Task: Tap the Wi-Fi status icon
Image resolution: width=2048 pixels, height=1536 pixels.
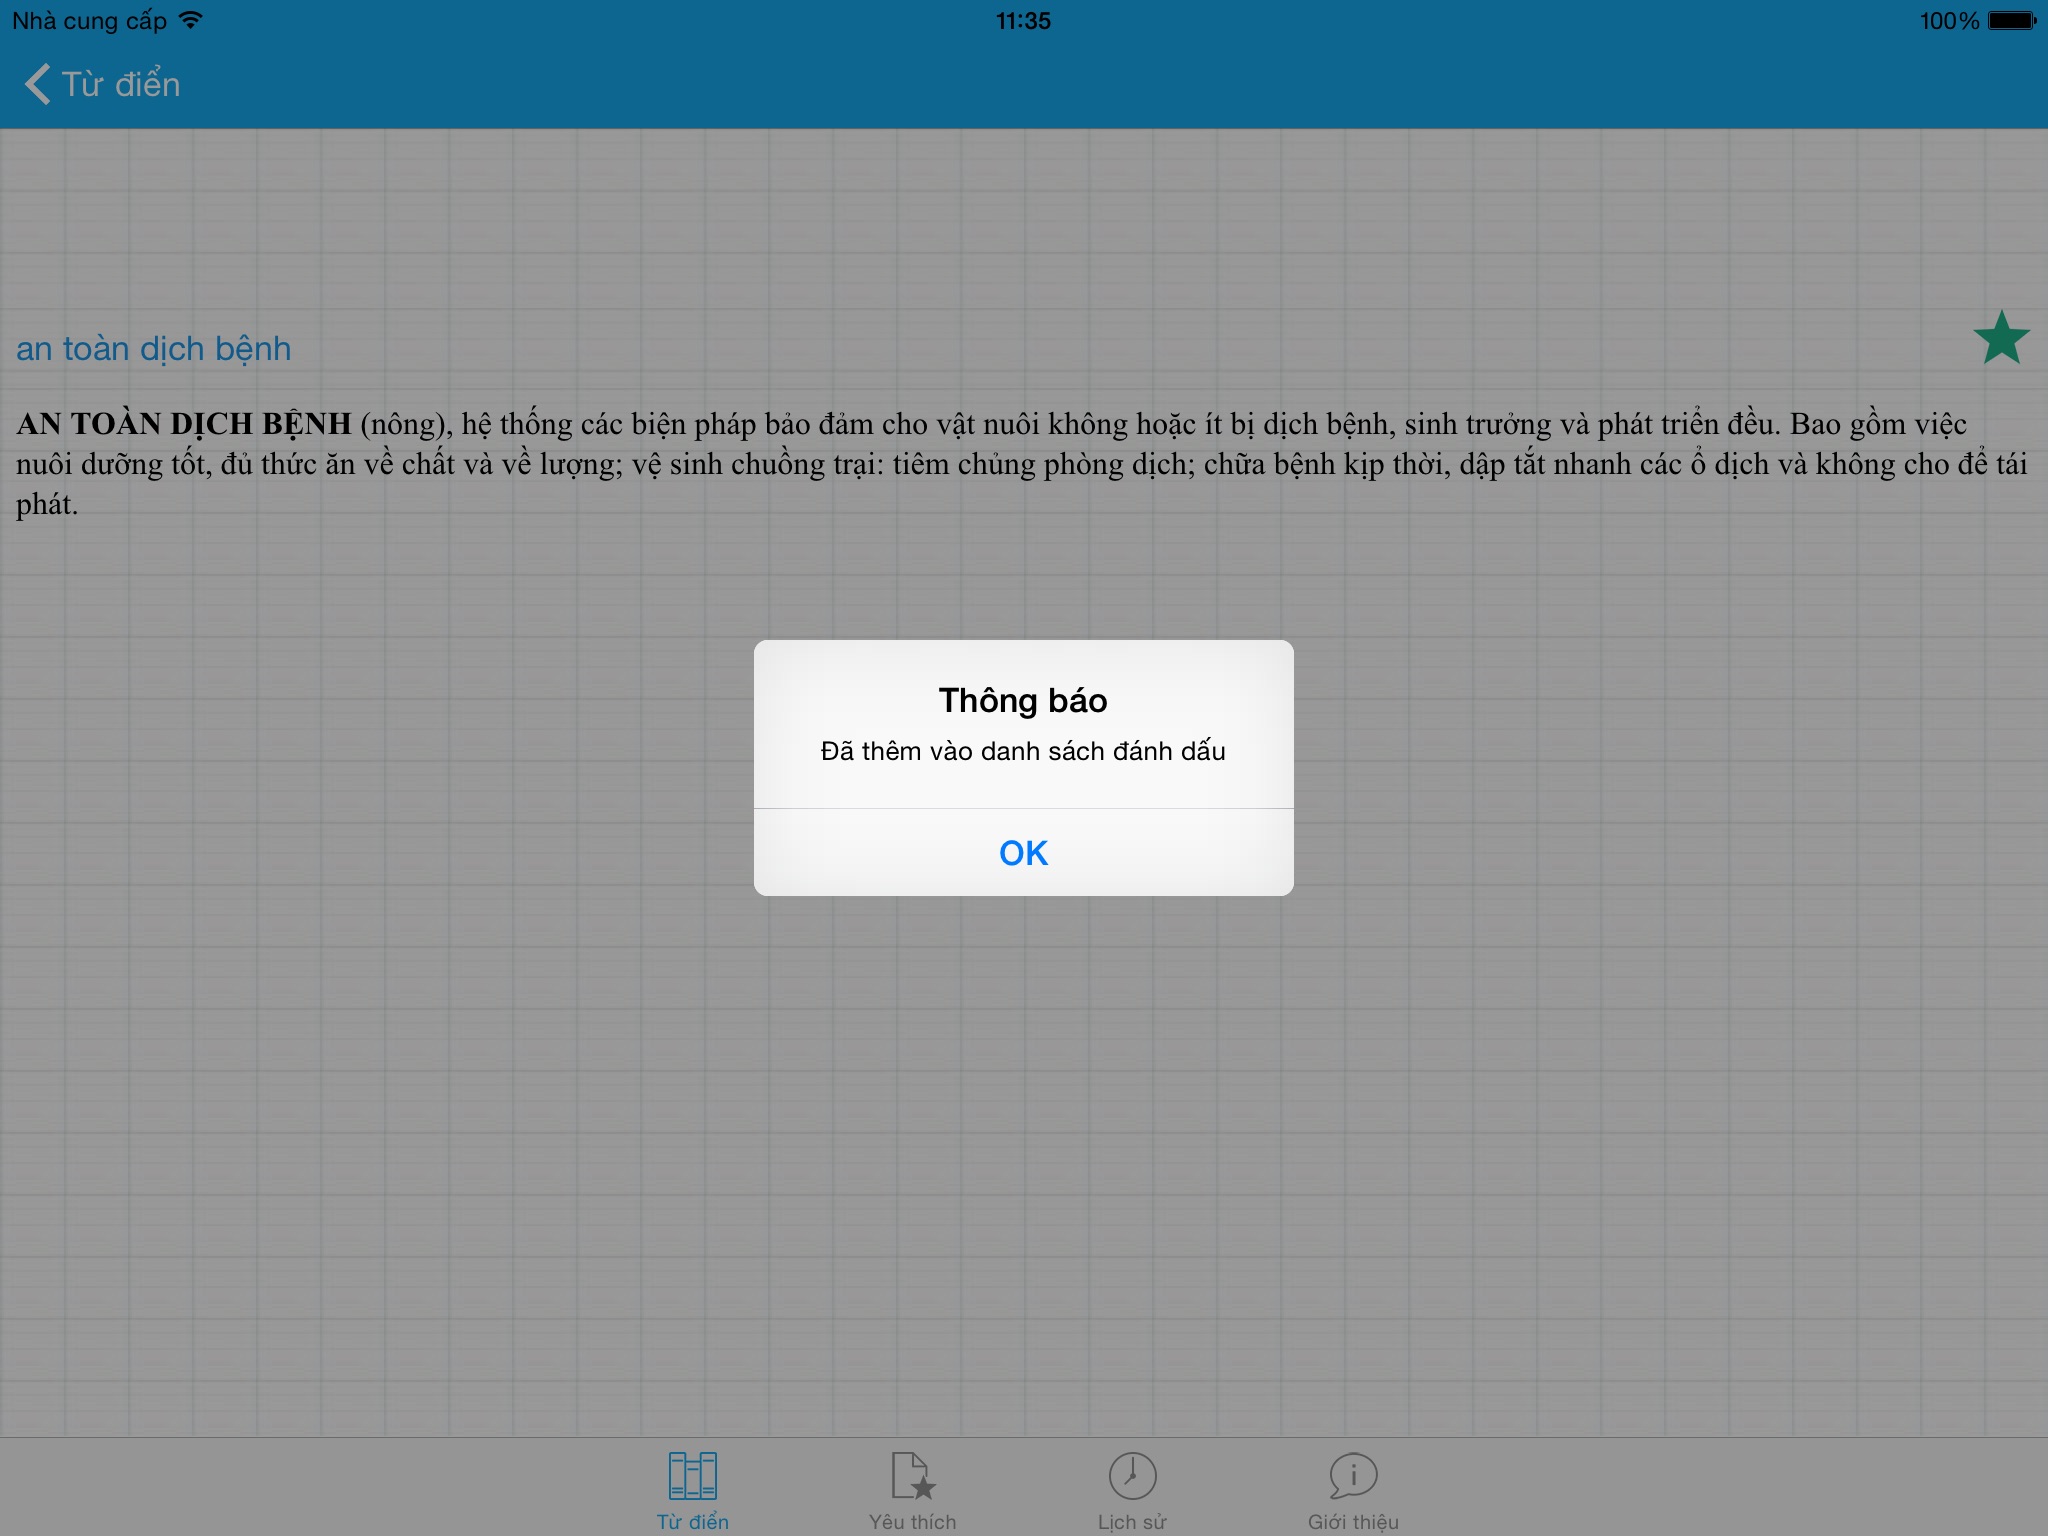Action: [190, 20]
